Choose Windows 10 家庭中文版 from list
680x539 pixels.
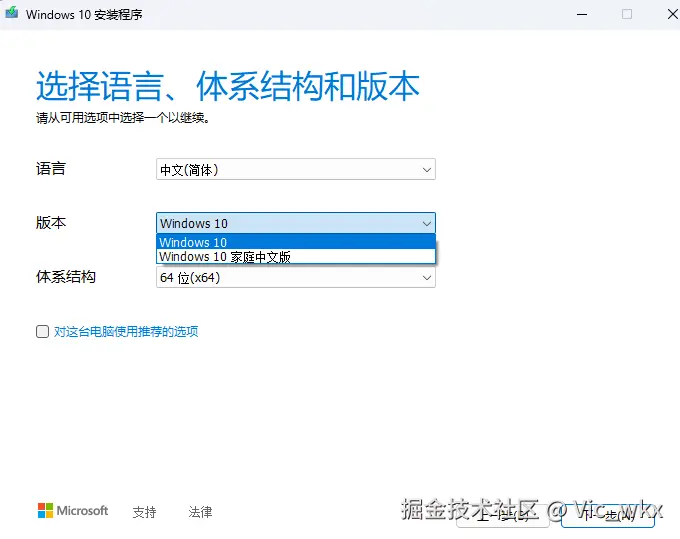click(296, 257)
